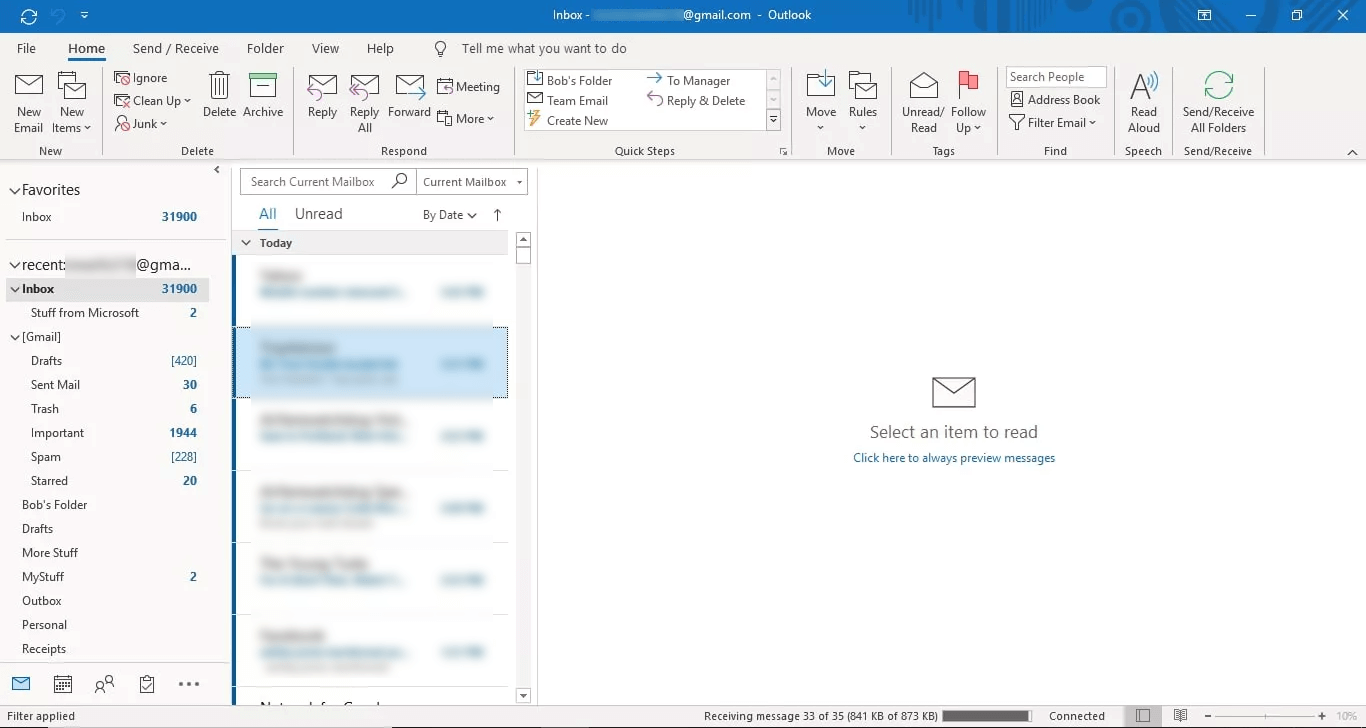1366x728 pixels.
Task: Switch to Mail view icon
Action: (21, 684)
